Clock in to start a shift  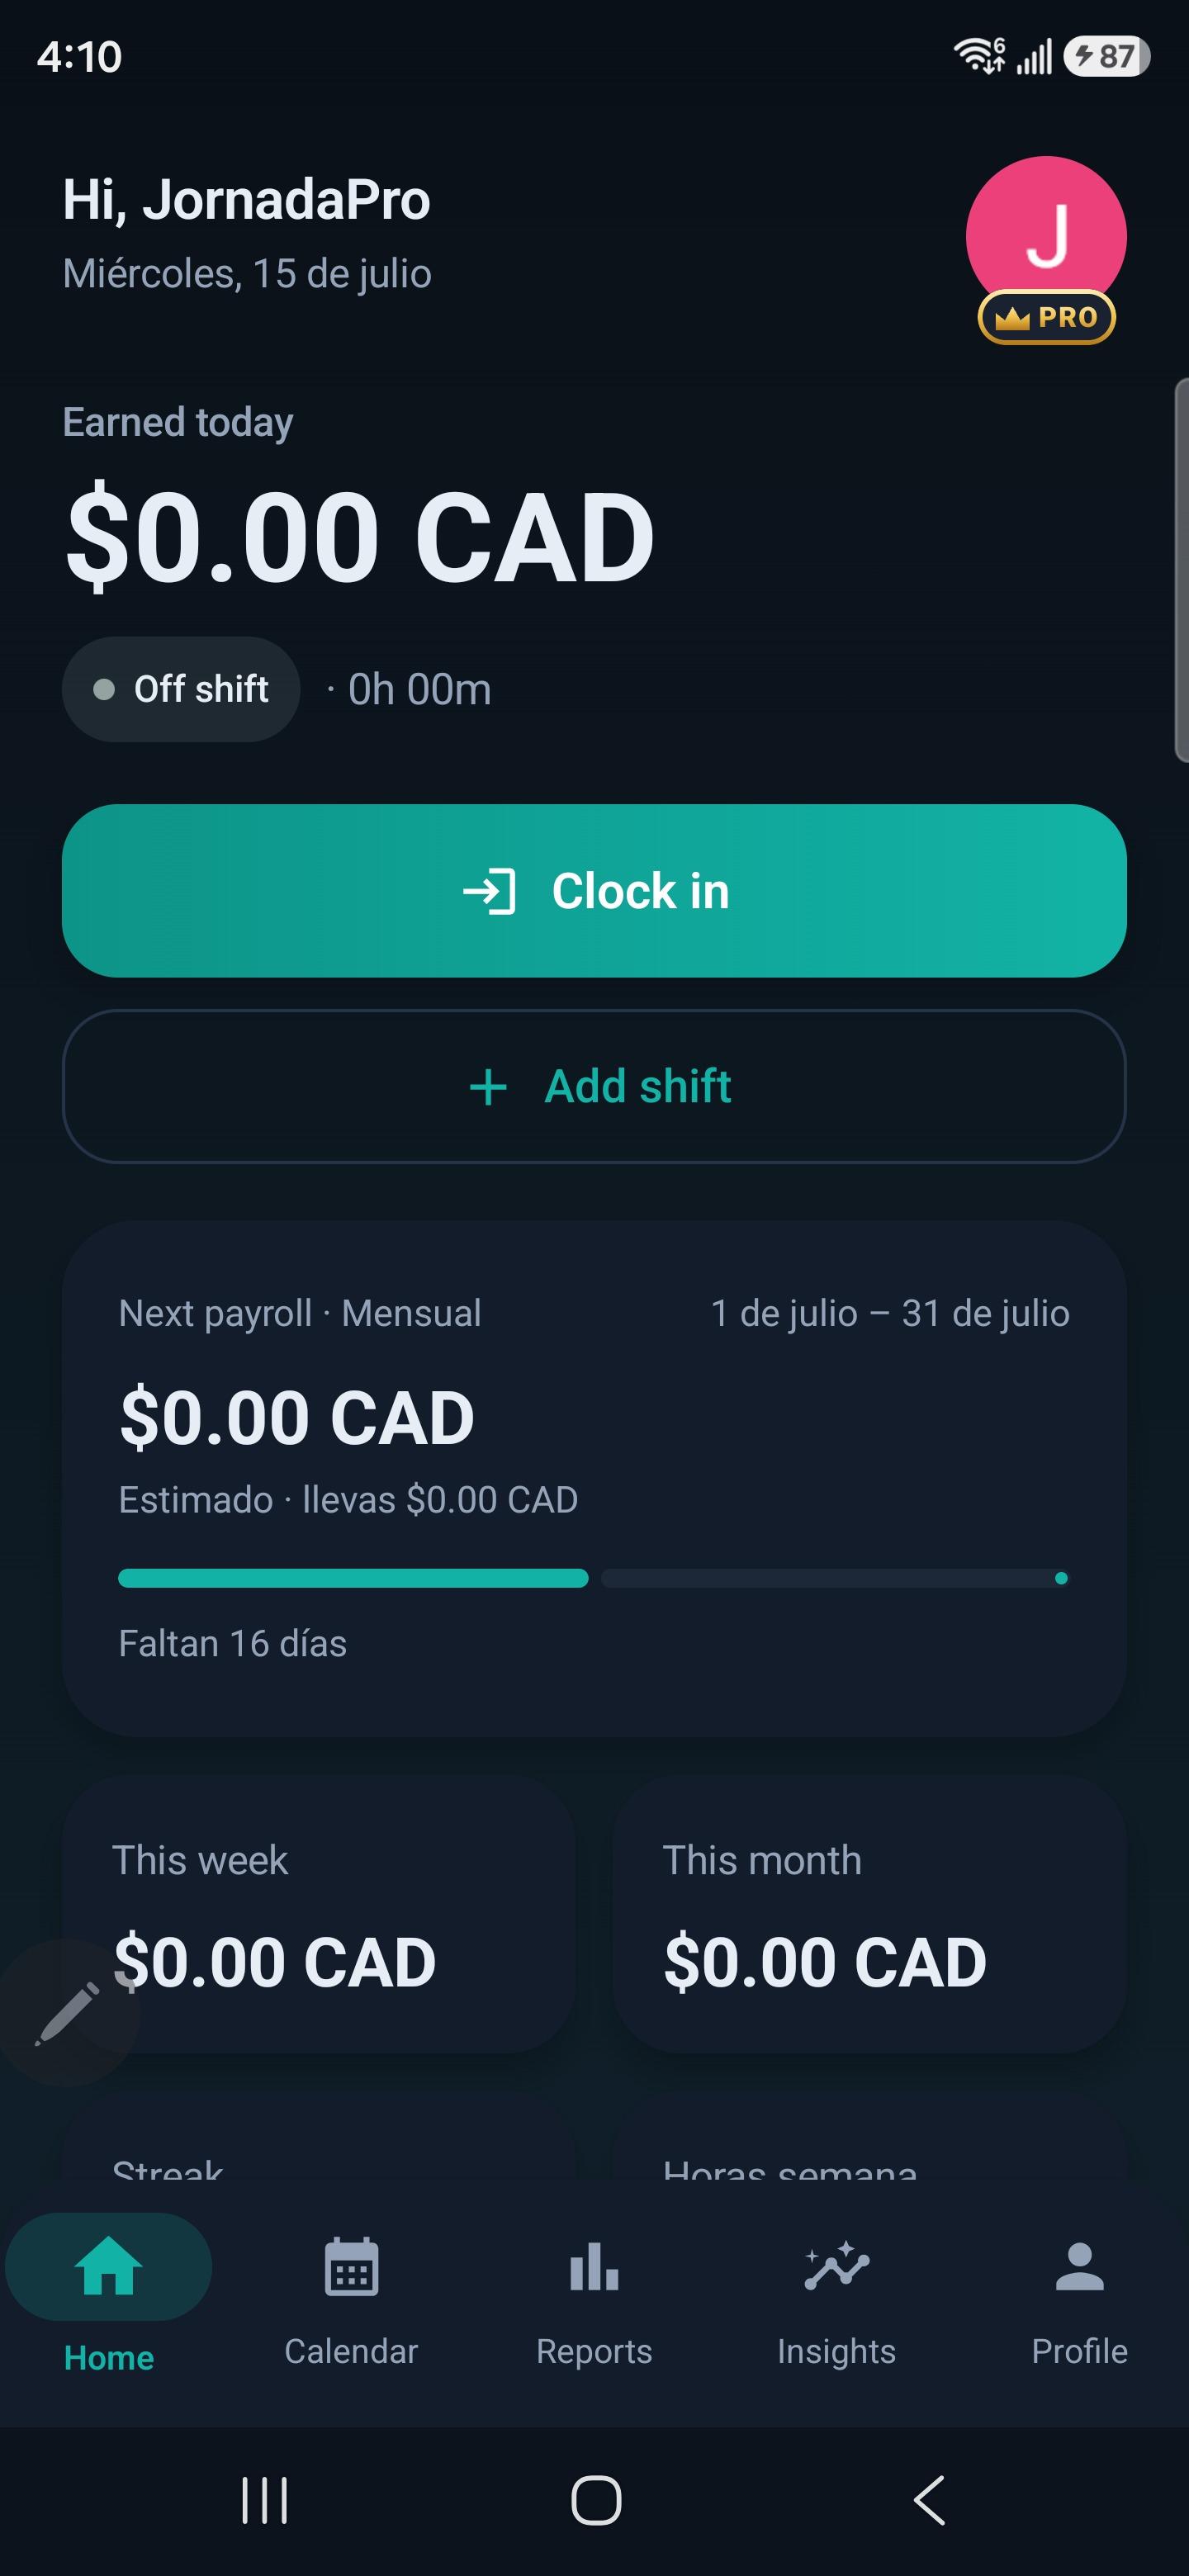click(x=594, y=891)
